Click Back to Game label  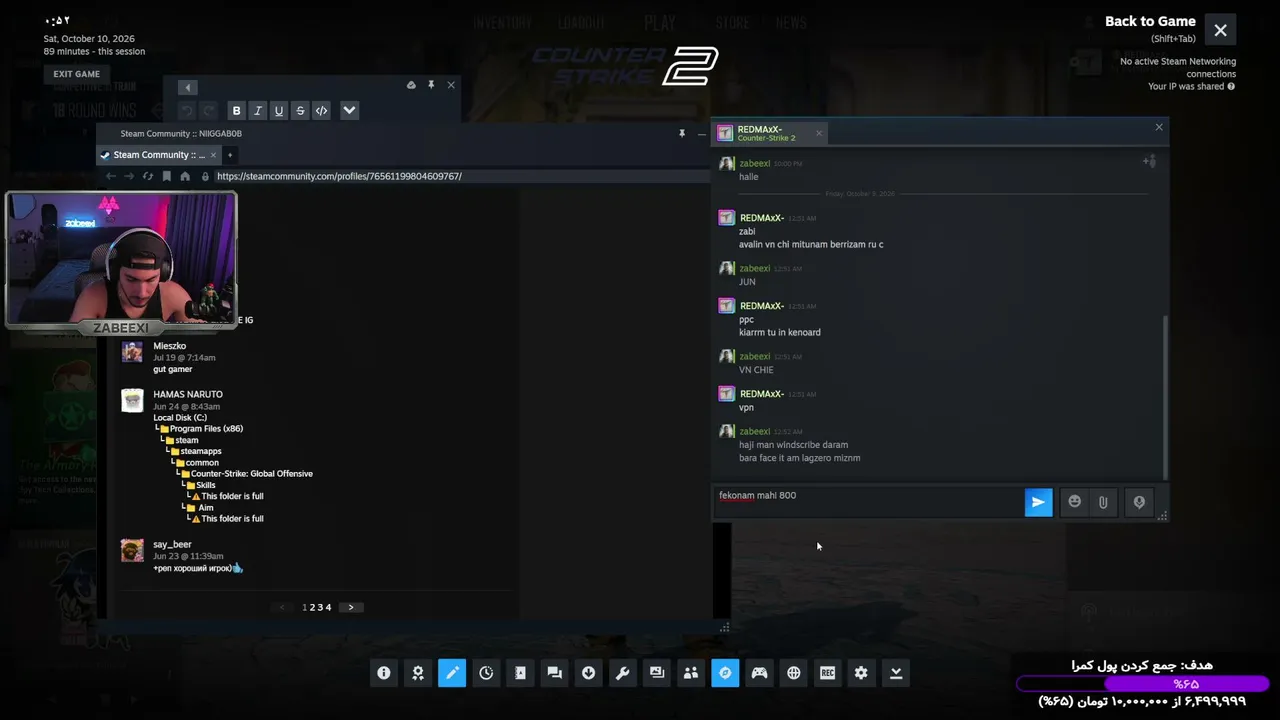(1150, 21)
